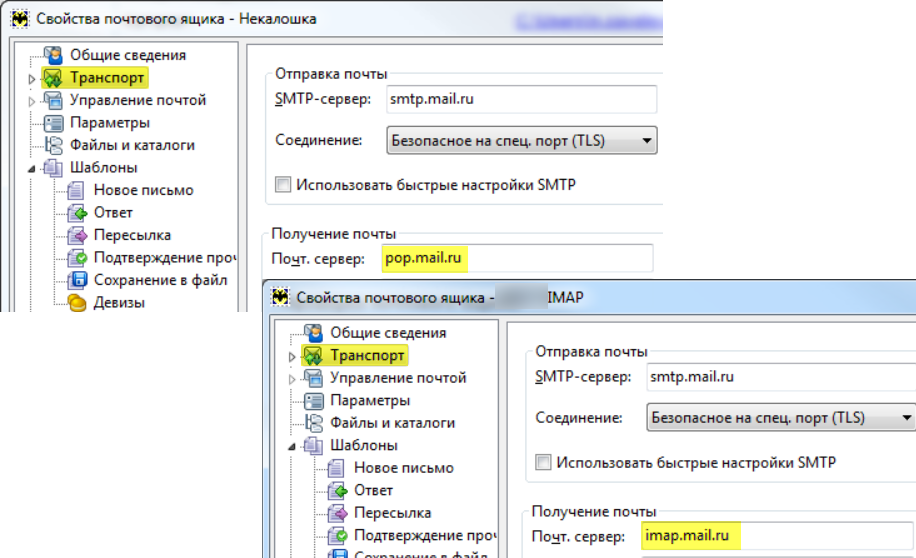Click Пересылка icon in IMAP window
916x558 pixels.
tap(337, 513)
